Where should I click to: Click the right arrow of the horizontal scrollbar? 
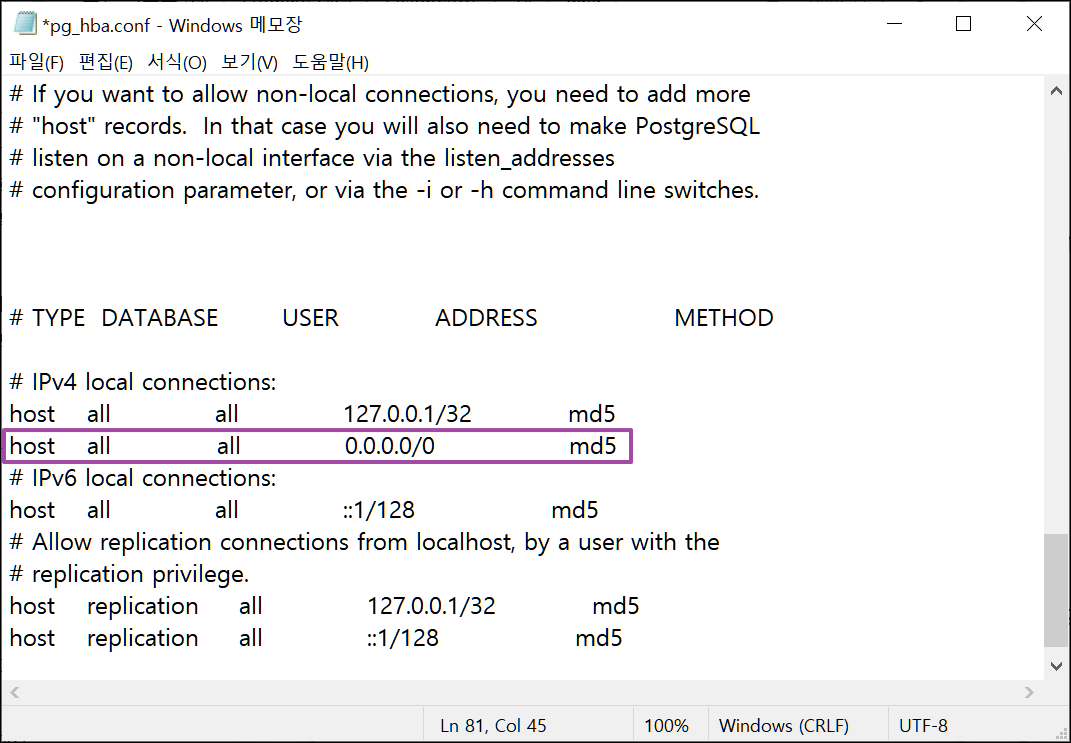pos(1031,691)
